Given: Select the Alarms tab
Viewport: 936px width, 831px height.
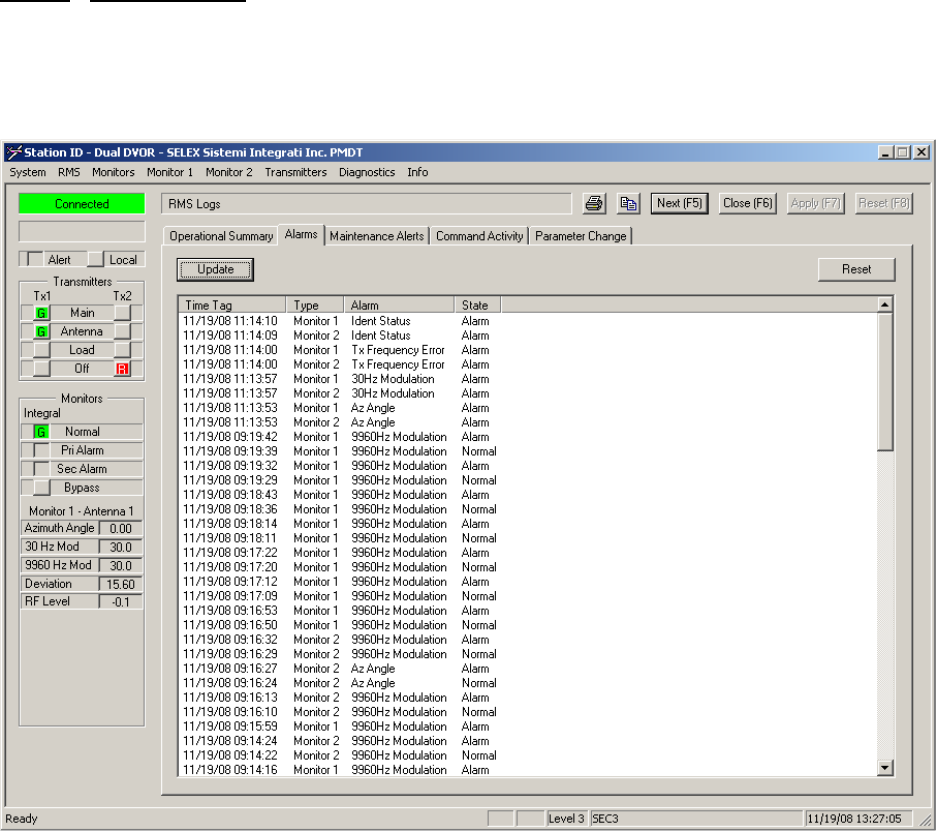Looking at the screenshot, I should click(301, 235).
